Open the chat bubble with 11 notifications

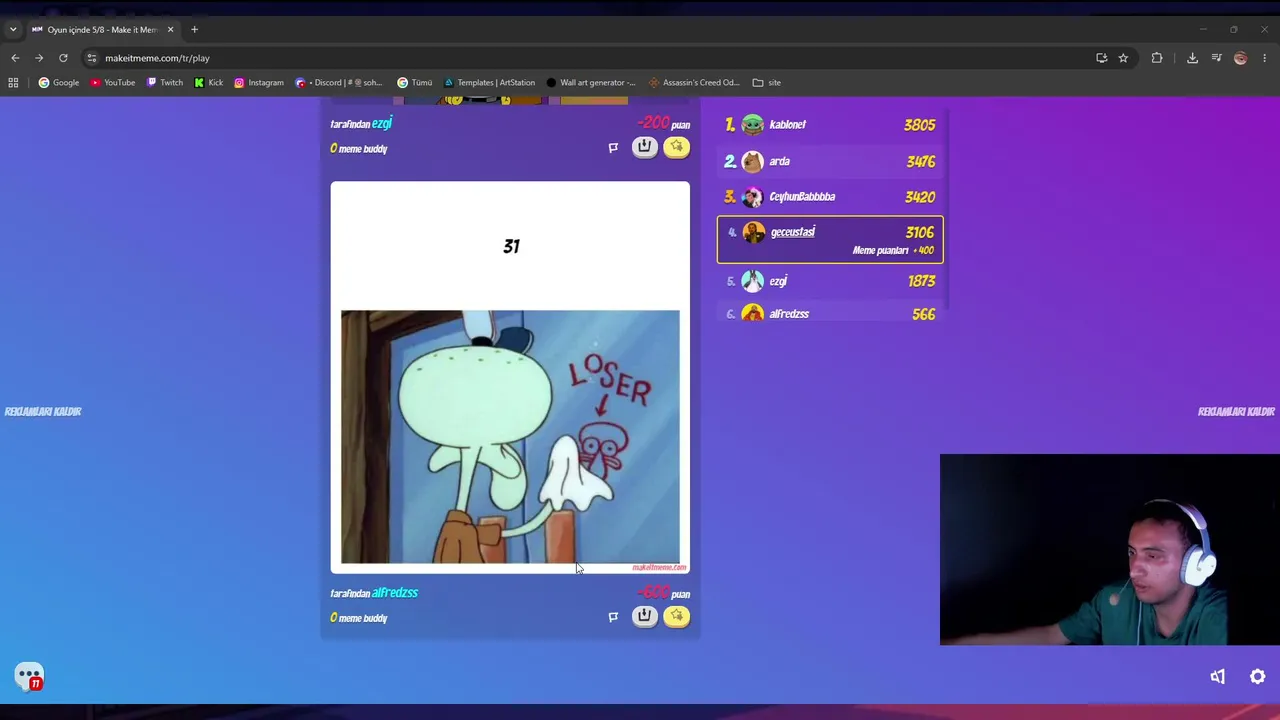[29, 677]
